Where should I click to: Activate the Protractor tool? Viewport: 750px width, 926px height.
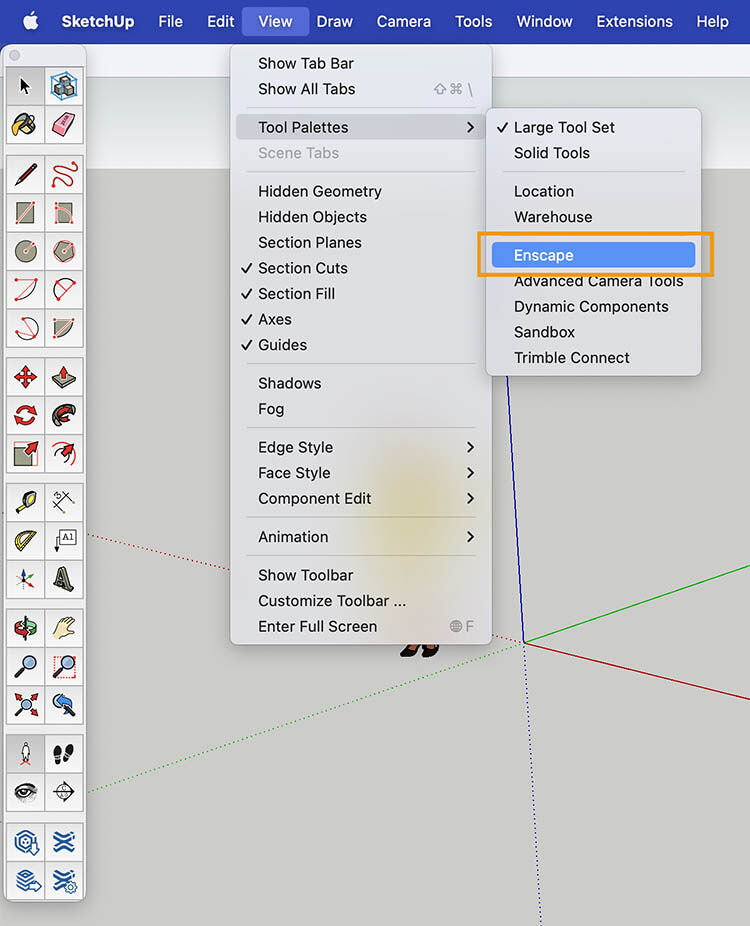coord(25,540)
